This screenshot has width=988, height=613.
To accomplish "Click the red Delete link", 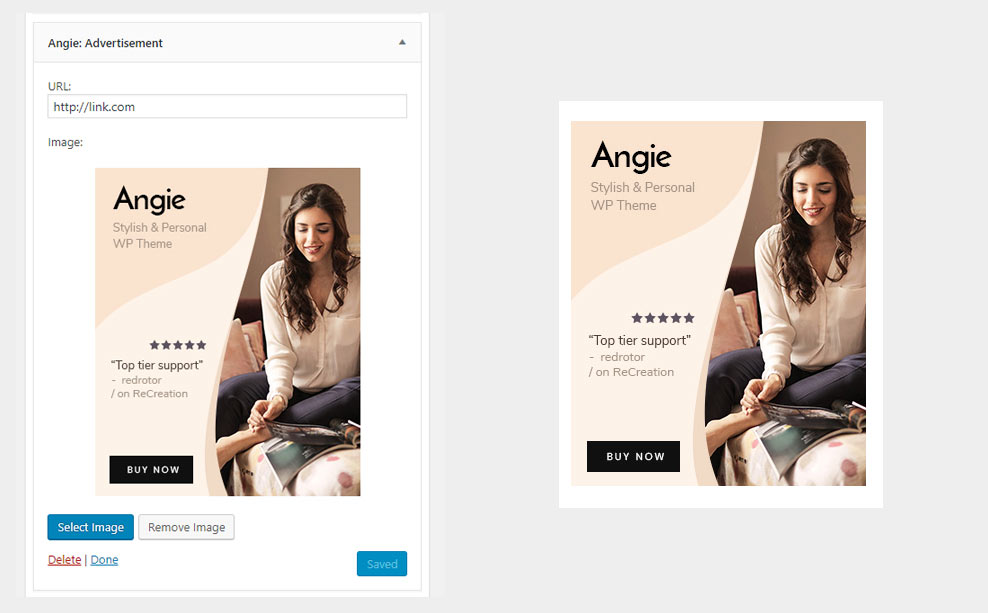I will pyautogui.click(x=64, y=560).
